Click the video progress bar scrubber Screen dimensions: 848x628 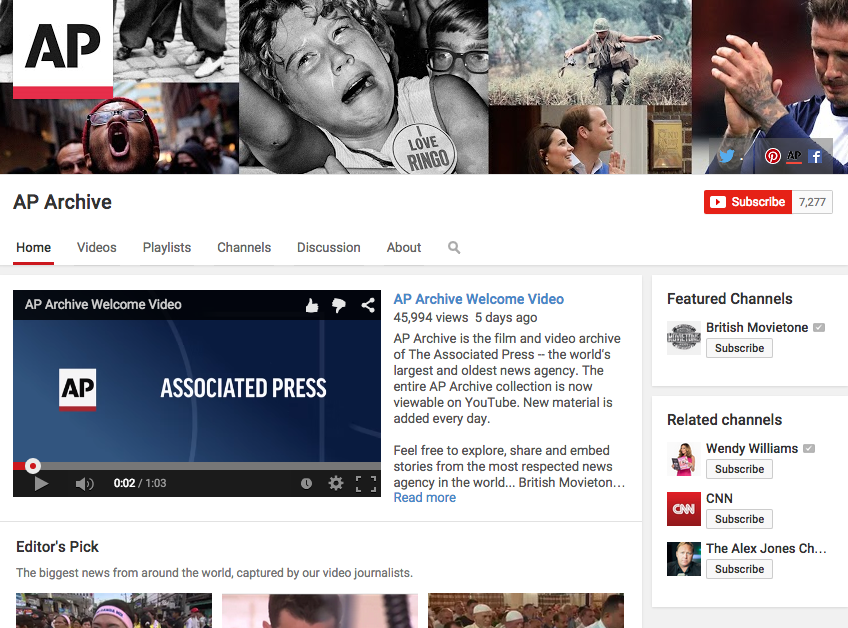click(x=33, y=465)
